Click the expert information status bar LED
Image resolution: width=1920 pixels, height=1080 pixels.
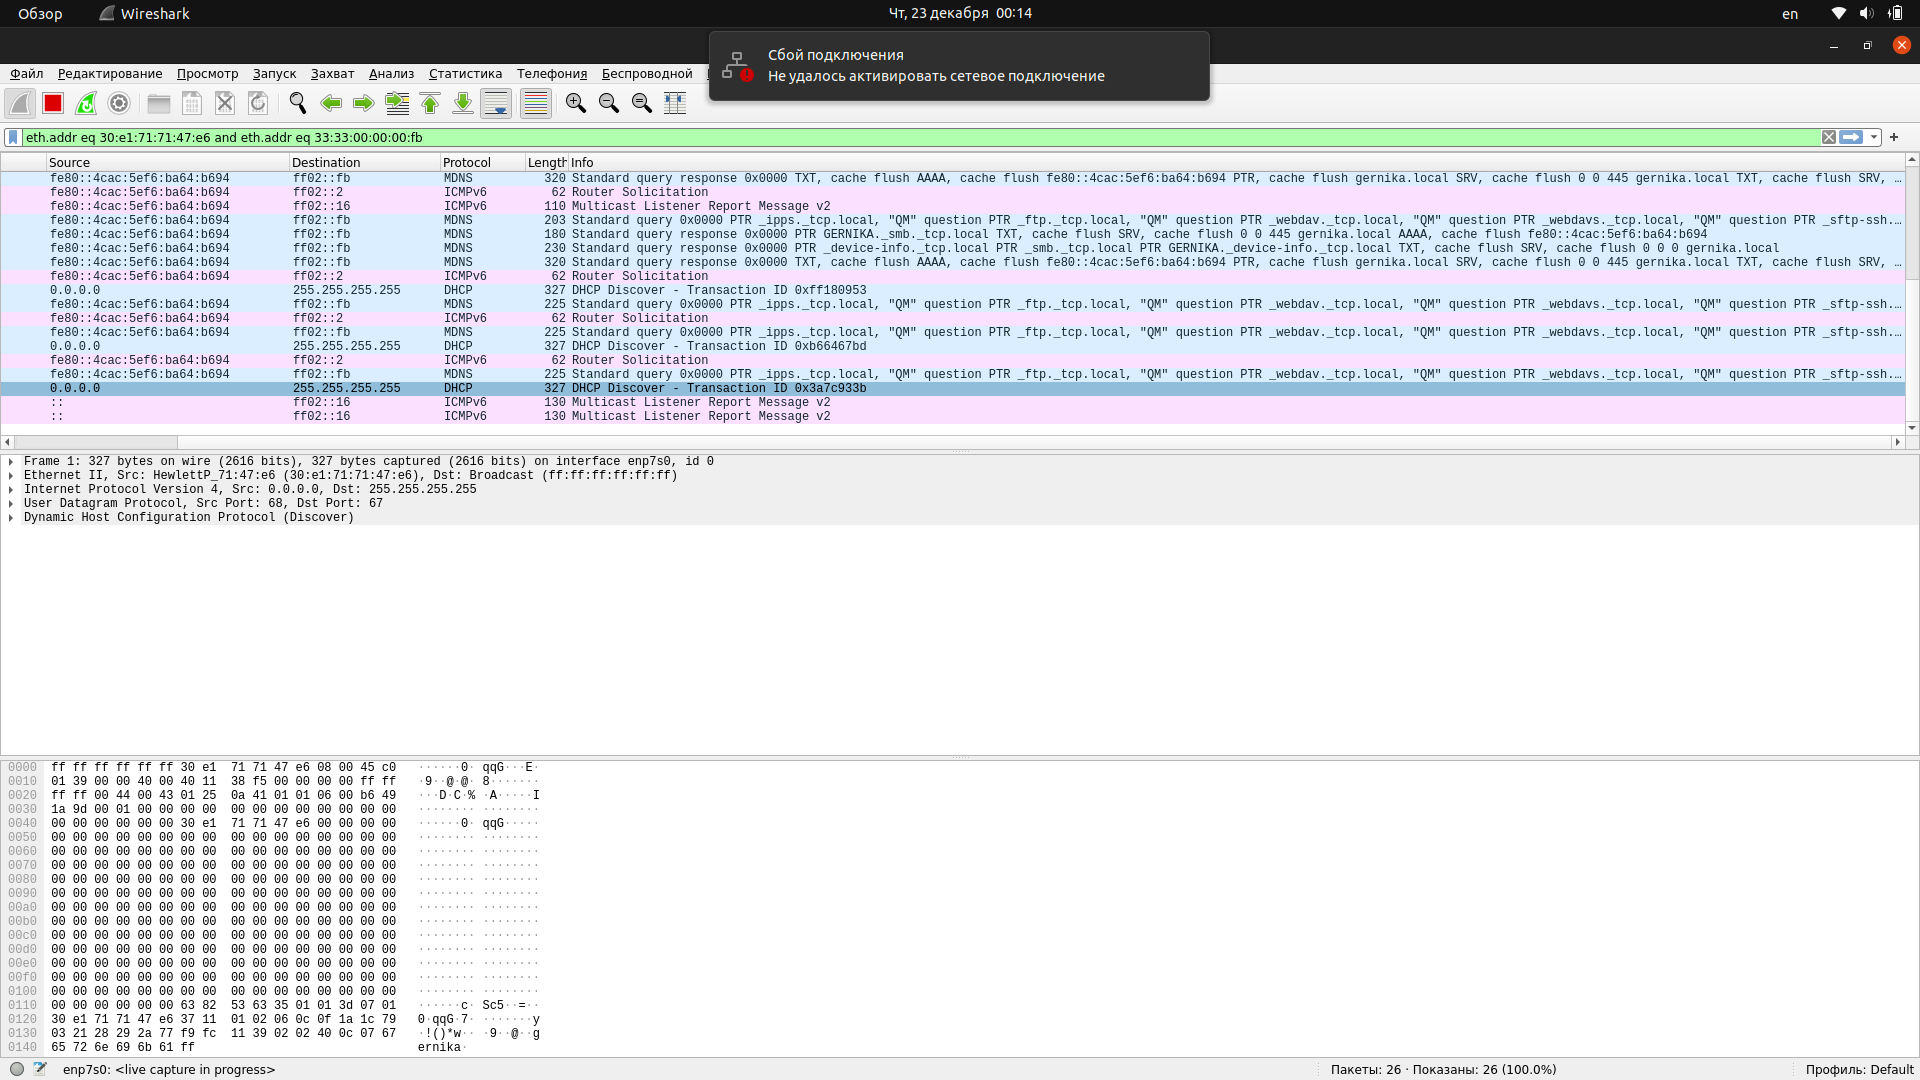(x=17, y=1069)
